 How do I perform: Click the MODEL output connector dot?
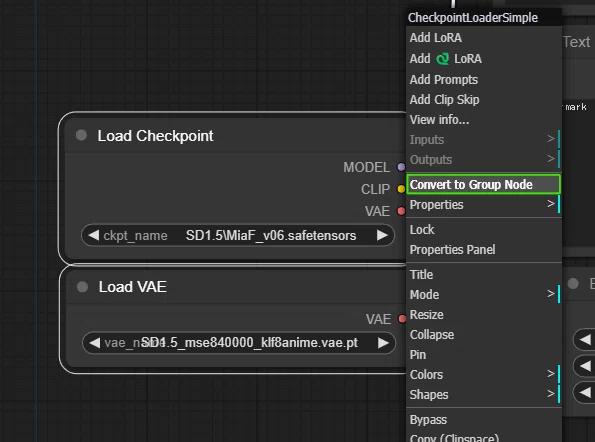click(x=401, y=167)
